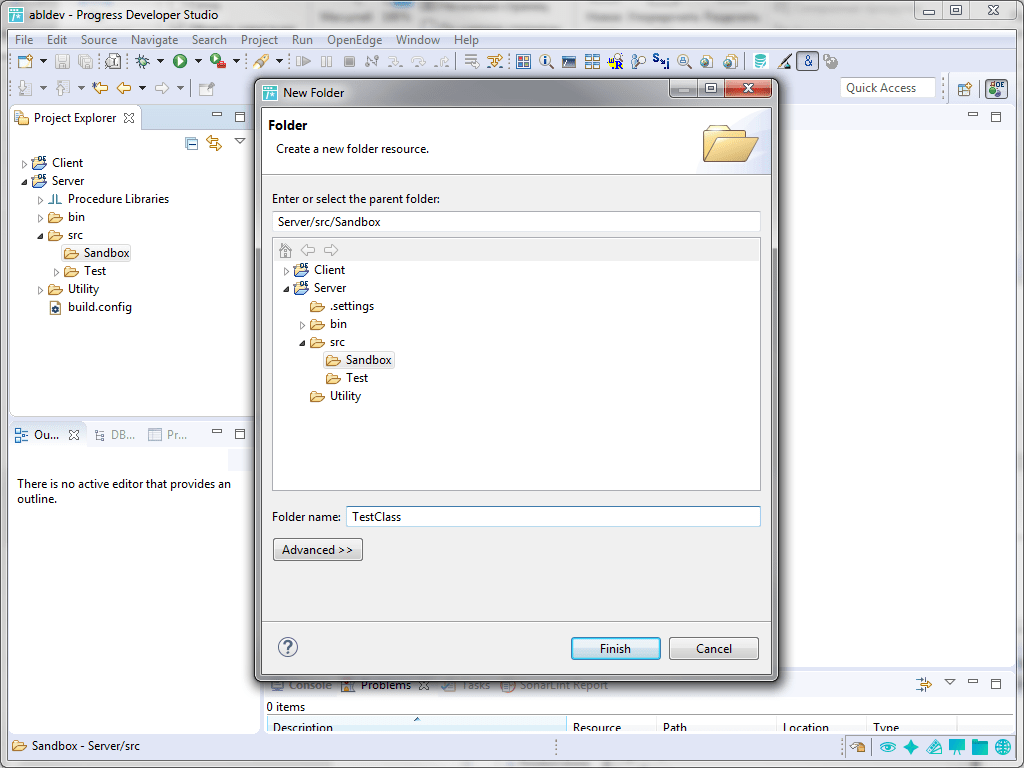Click the OpenEdge perspective icon

(997, 89)
